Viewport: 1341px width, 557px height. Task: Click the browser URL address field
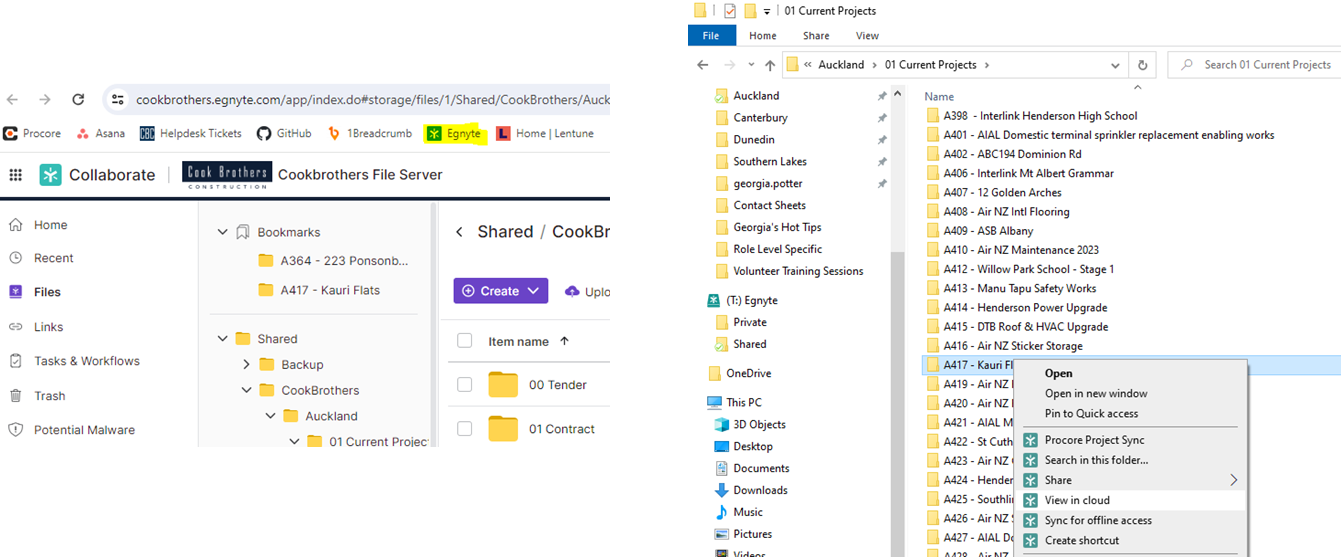(373, 100)
